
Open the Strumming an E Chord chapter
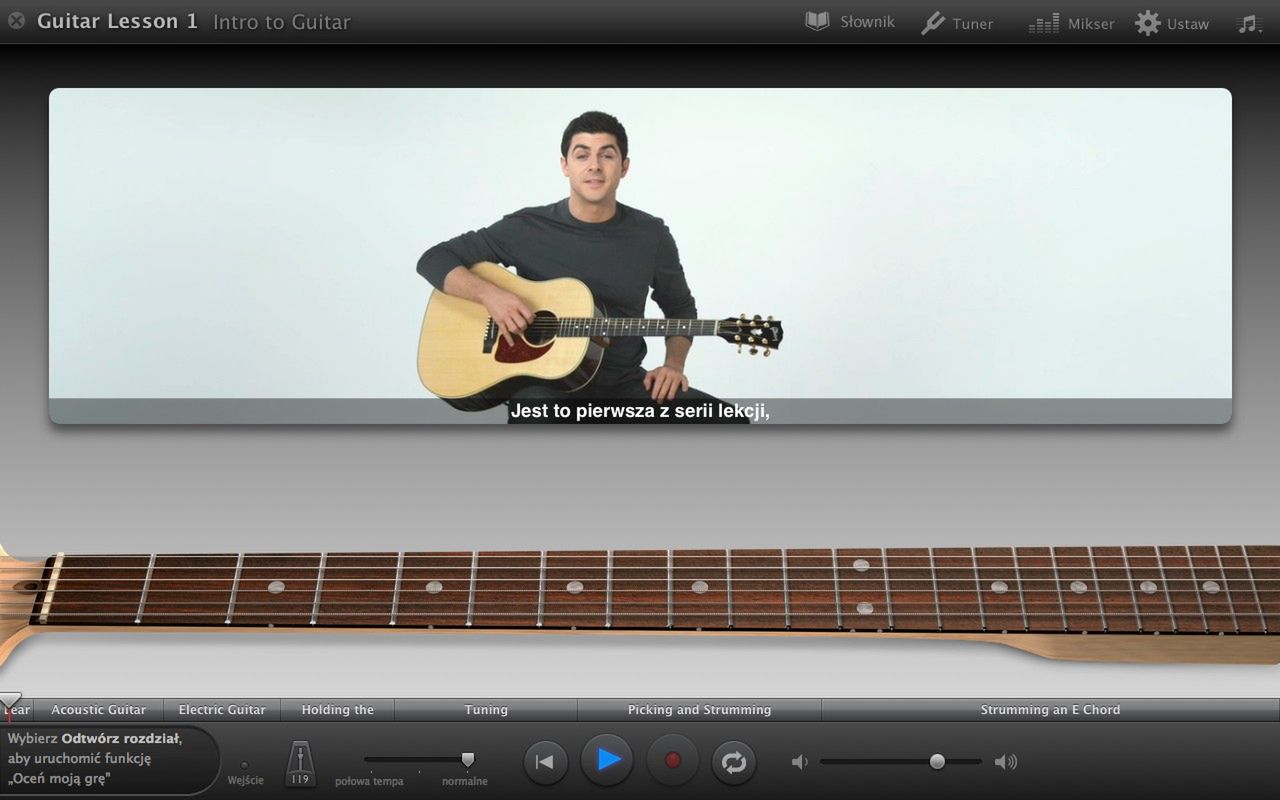pos(1050,710)
